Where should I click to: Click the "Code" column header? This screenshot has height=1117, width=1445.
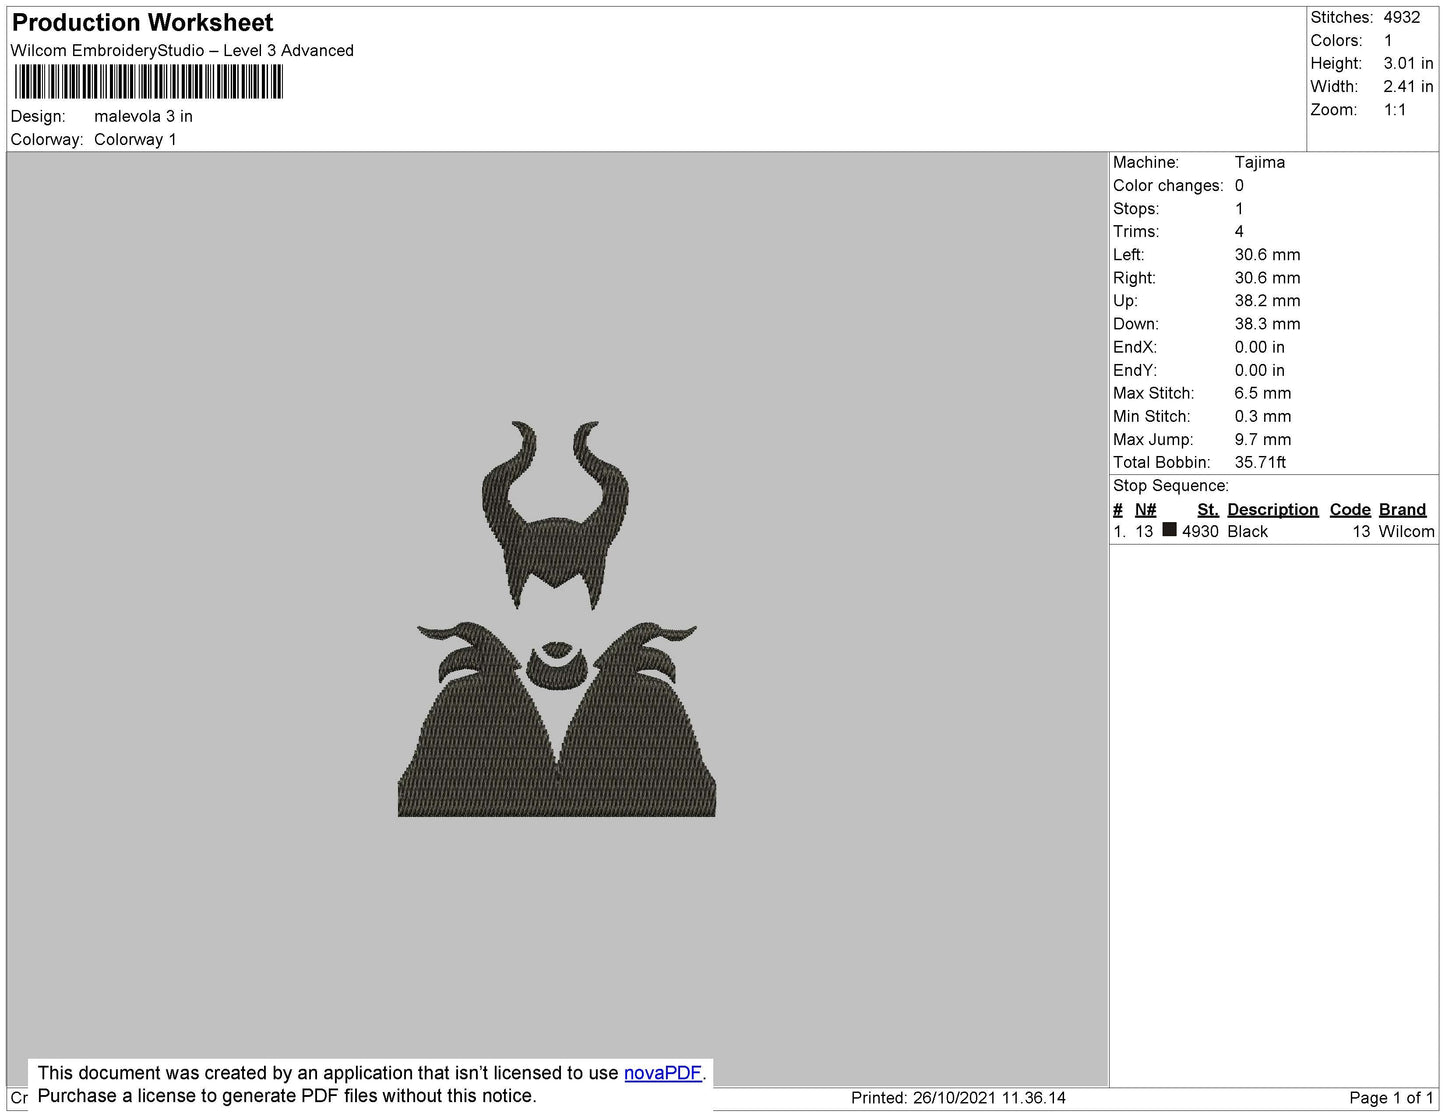pos(1350,510)
